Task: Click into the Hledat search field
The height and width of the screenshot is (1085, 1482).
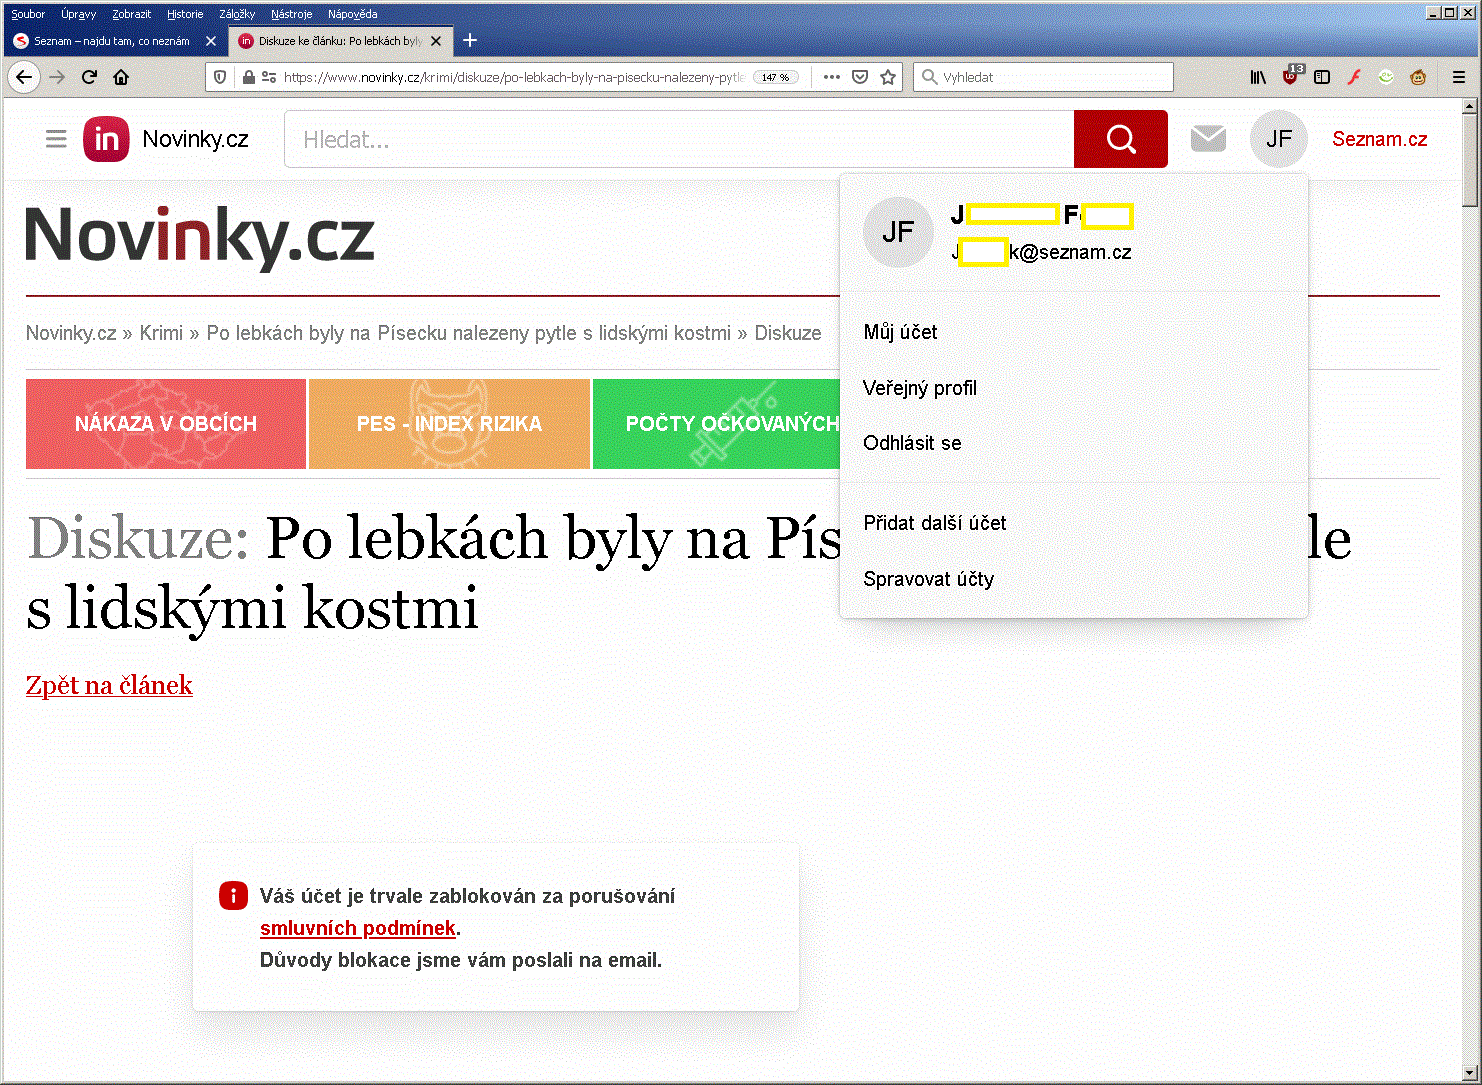Action: click(x=678, y=140)
